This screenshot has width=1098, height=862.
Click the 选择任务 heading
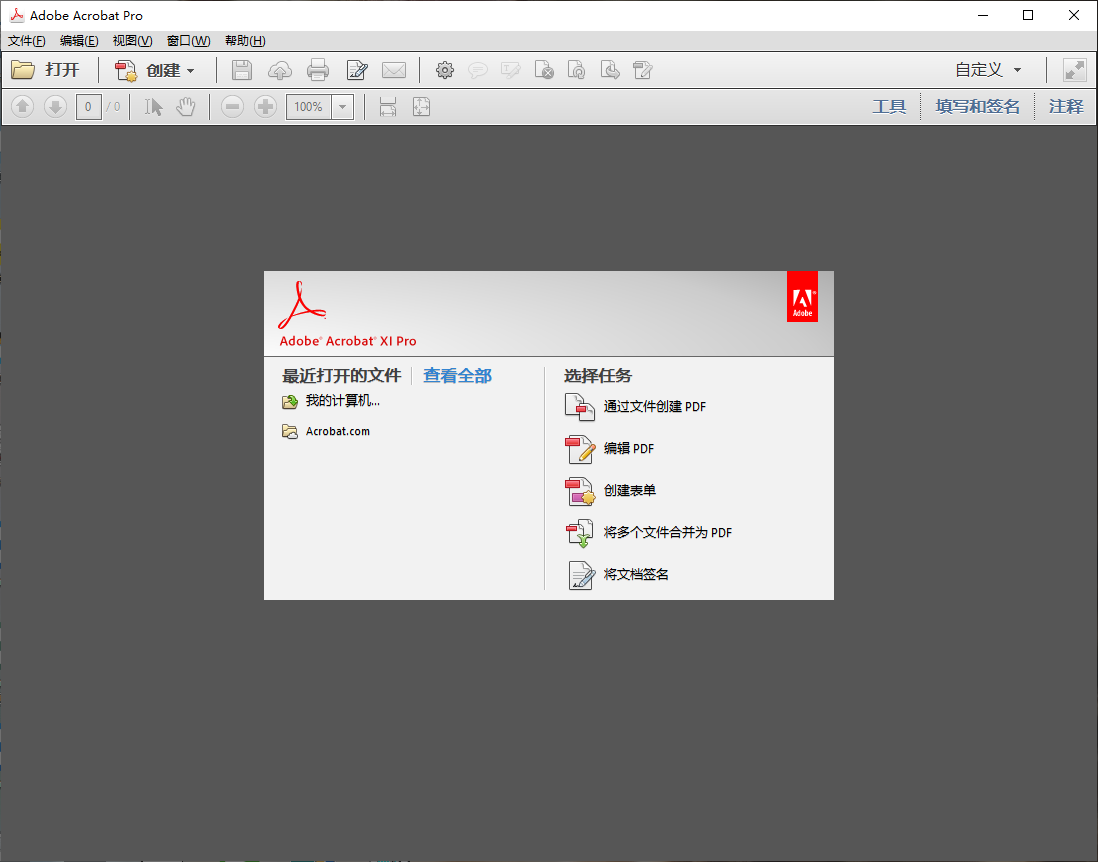(598, 376)
